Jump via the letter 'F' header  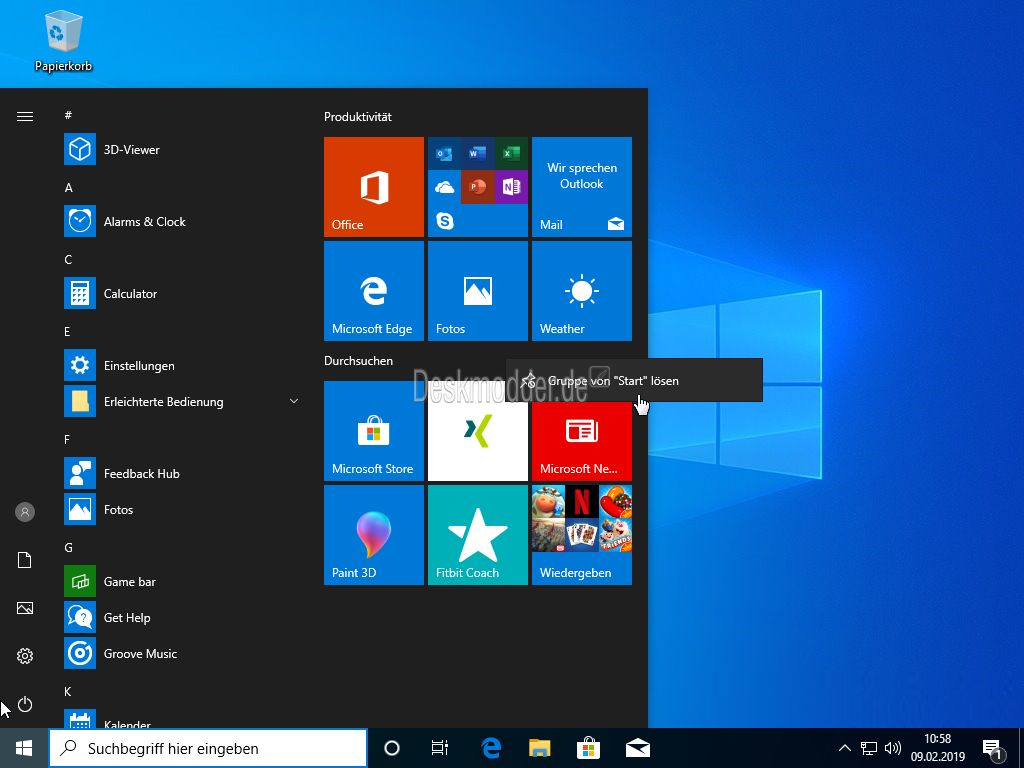tap(67, 440)
